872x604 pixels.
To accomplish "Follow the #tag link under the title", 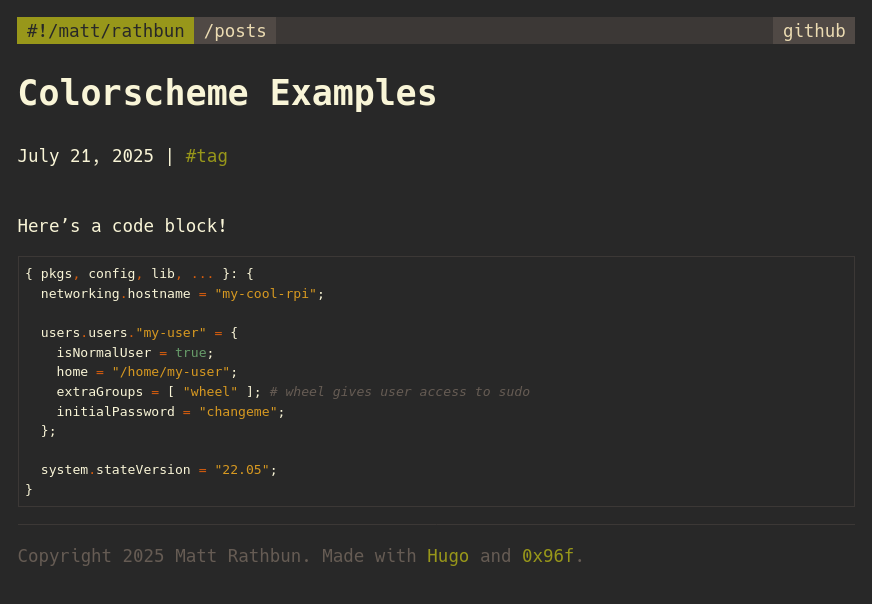I will [206, 156].
